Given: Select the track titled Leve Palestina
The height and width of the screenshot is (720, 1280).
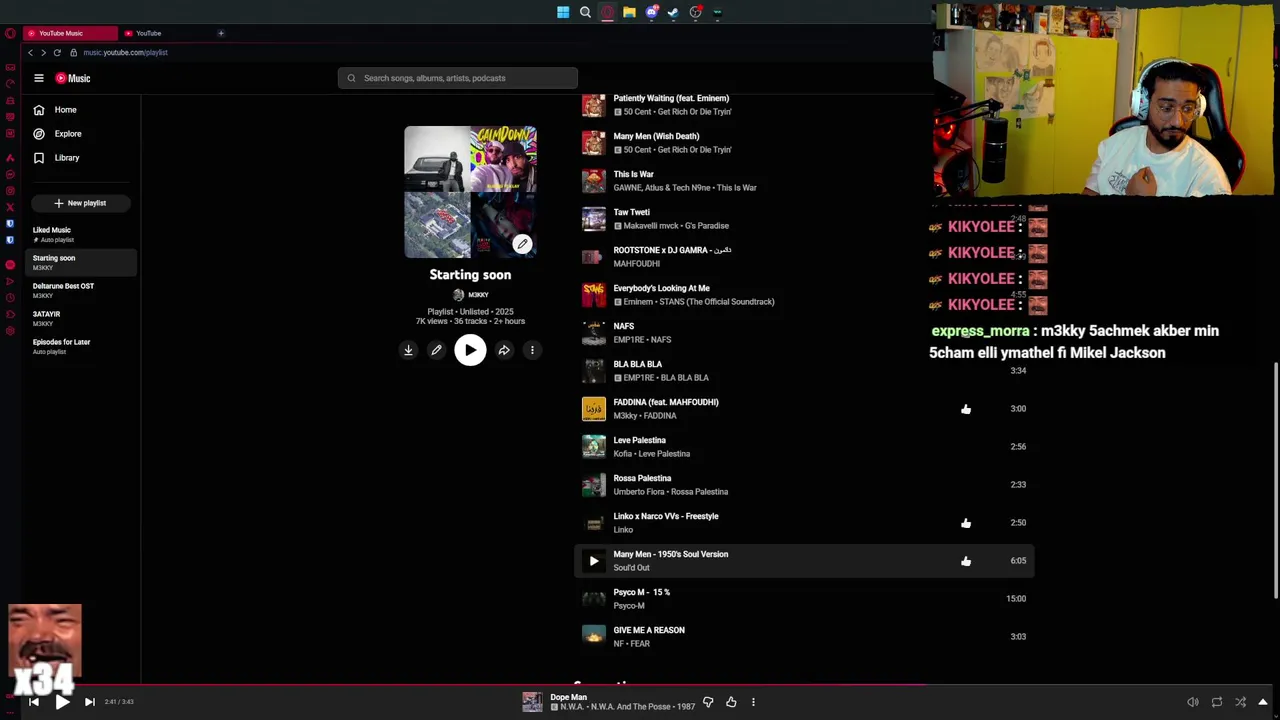Looking at the screenshot, I should [639, 440].
